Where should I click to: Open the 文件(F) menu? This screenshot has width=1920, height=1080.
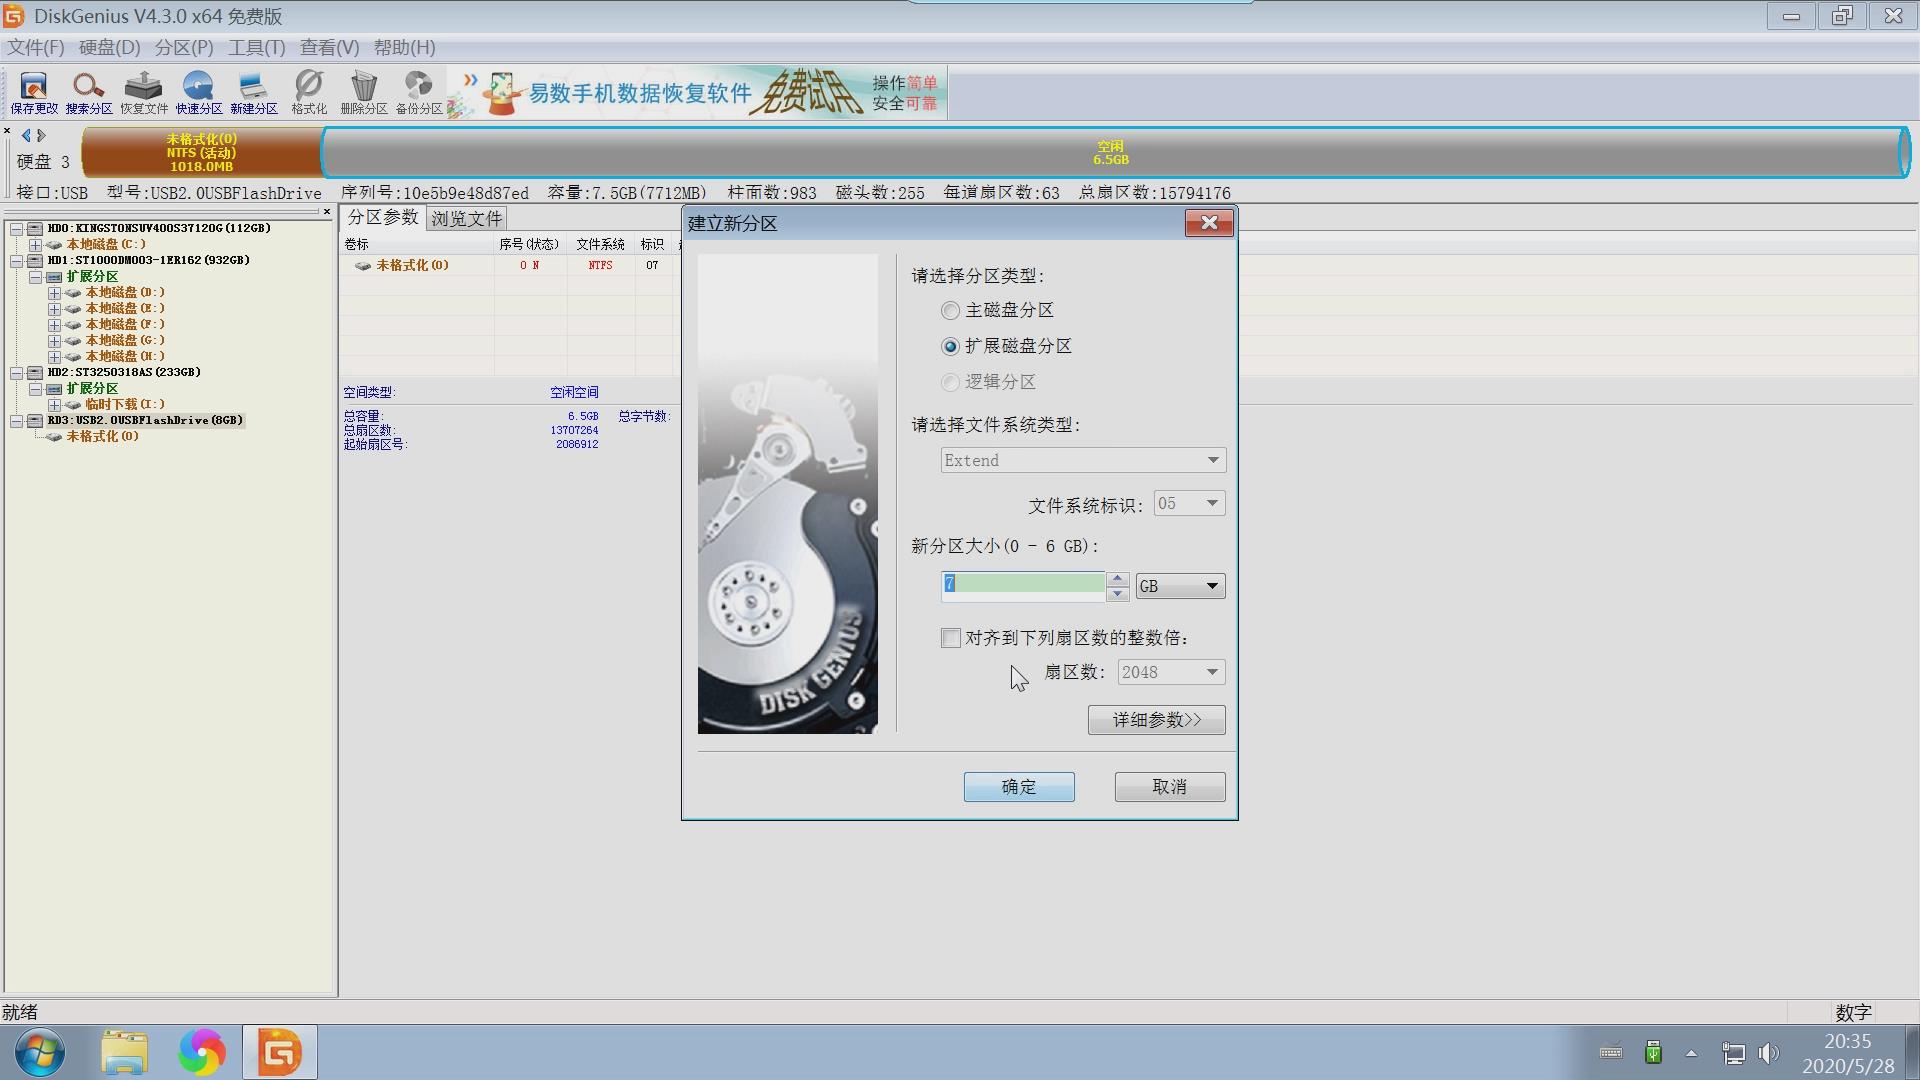click(36, 47)
